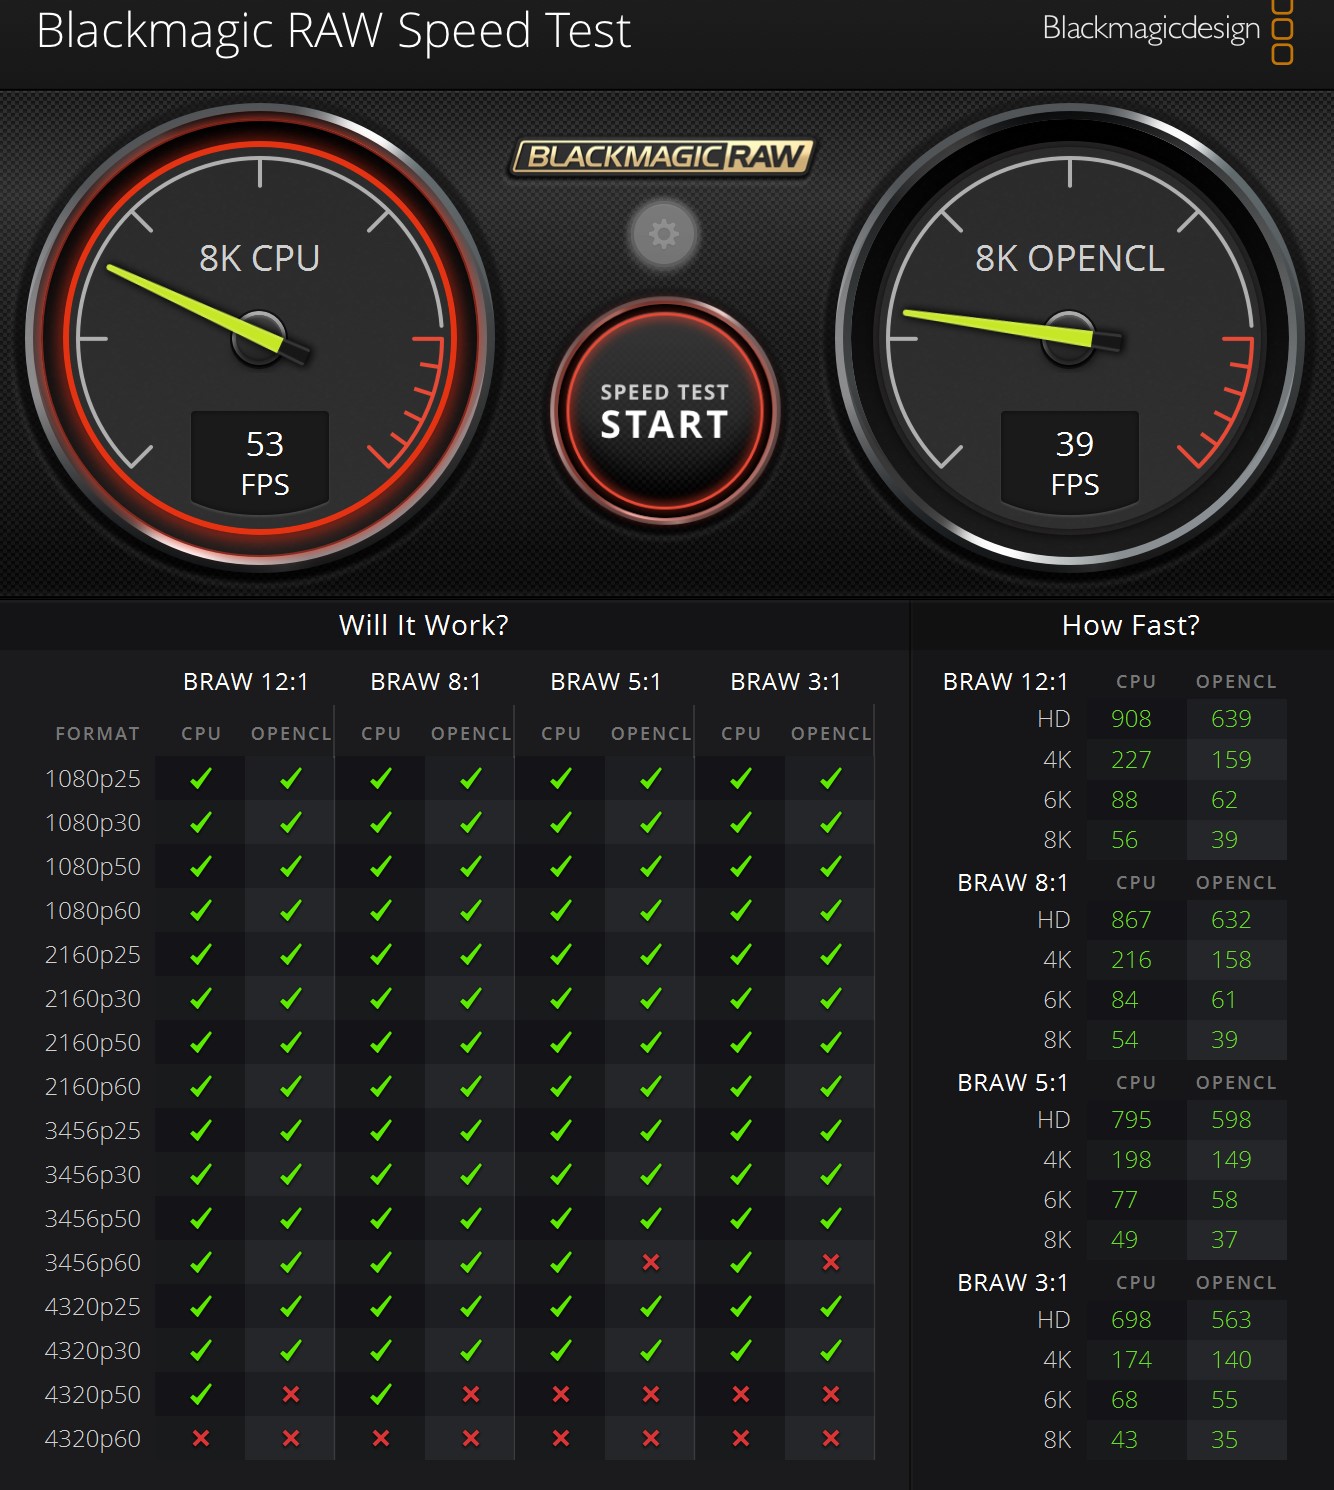
Task: Click the 8K CPU gauge needle hub
Action: pyautogui.click(x=260, y=338)
